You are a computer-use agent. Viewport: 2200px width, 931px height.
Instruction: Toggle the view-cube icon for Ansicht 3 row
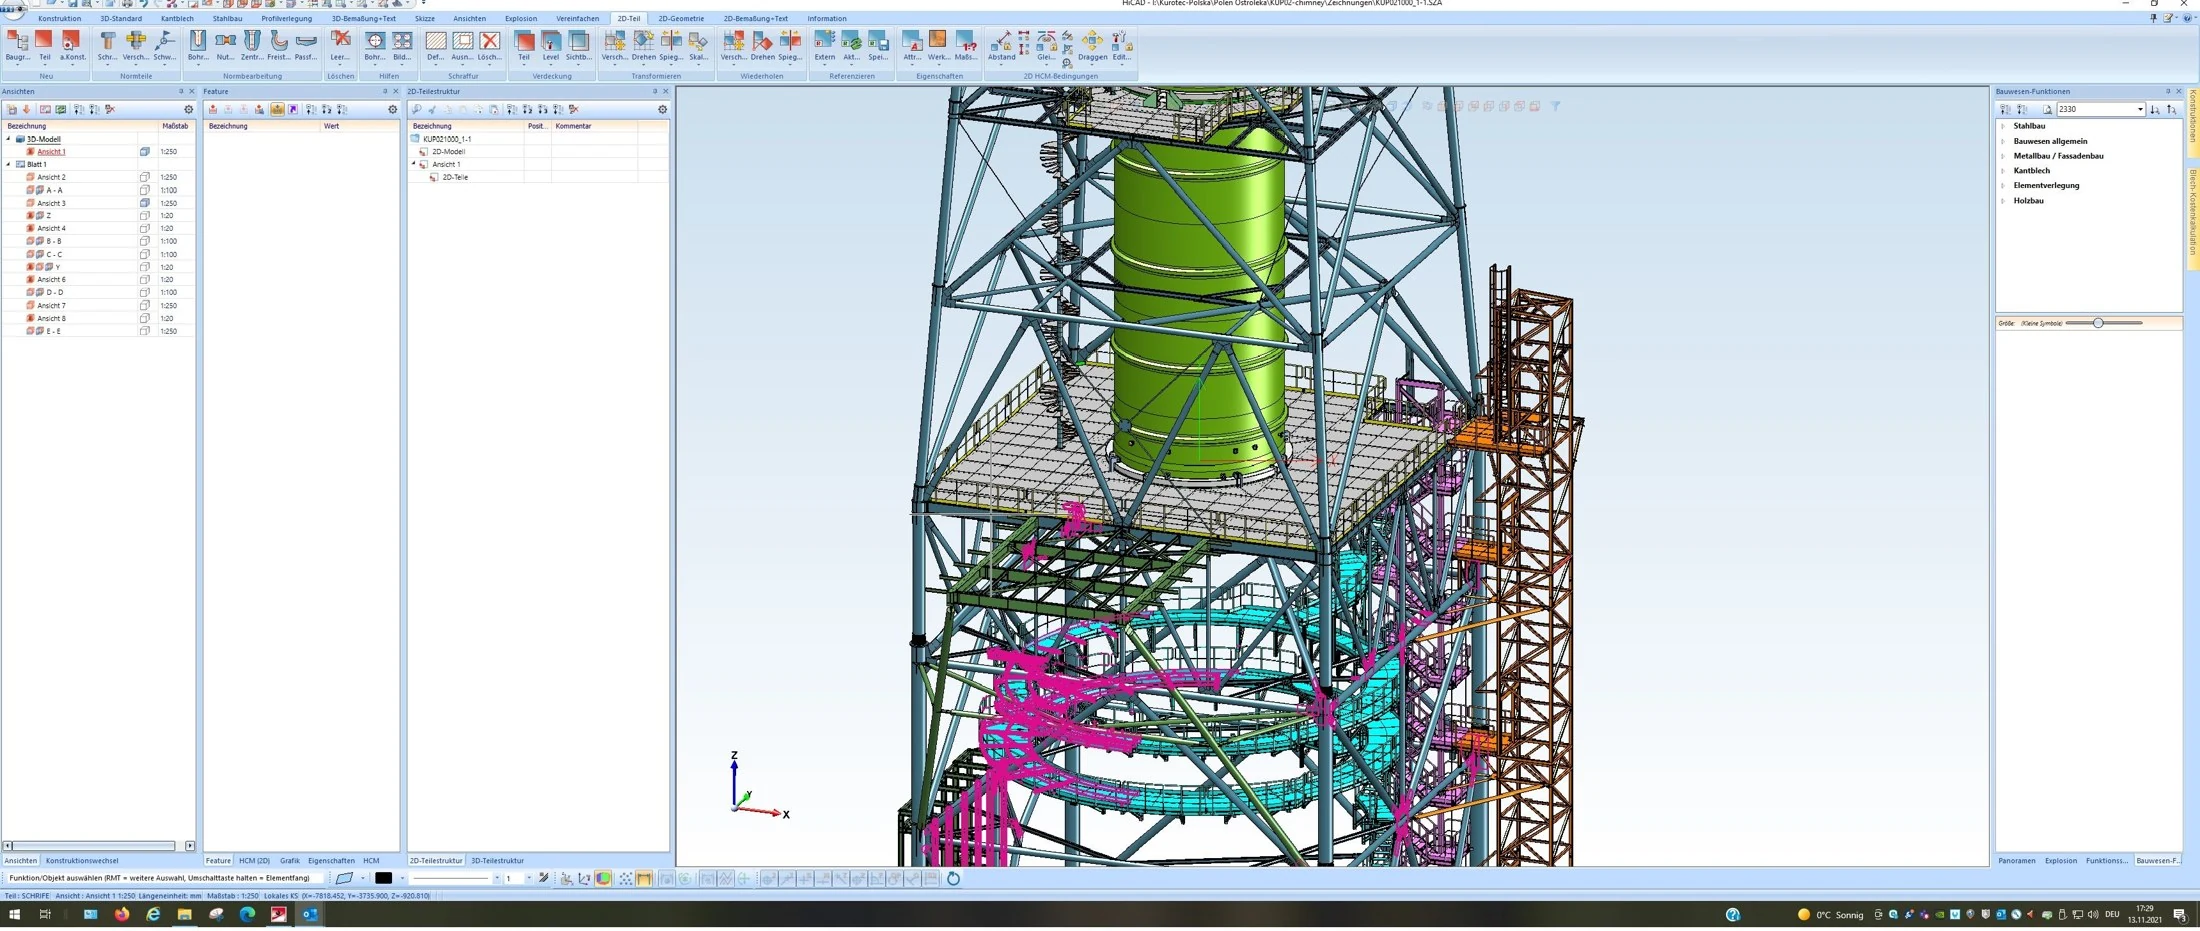point(145,203)
